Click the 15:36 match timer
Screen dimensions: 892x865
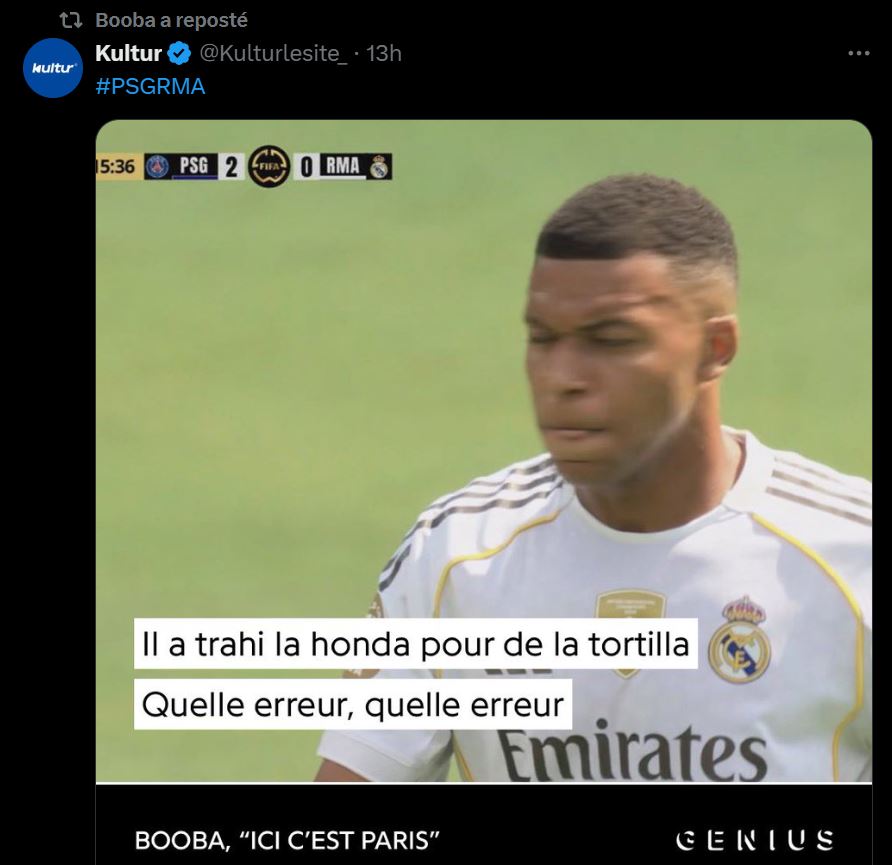pos(117,167)
